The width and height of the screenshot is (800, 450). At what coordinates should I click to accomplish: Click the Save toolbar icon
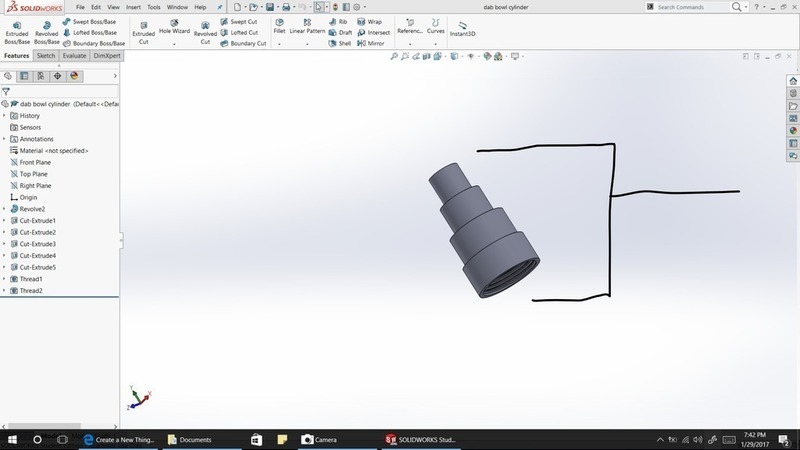270,7
